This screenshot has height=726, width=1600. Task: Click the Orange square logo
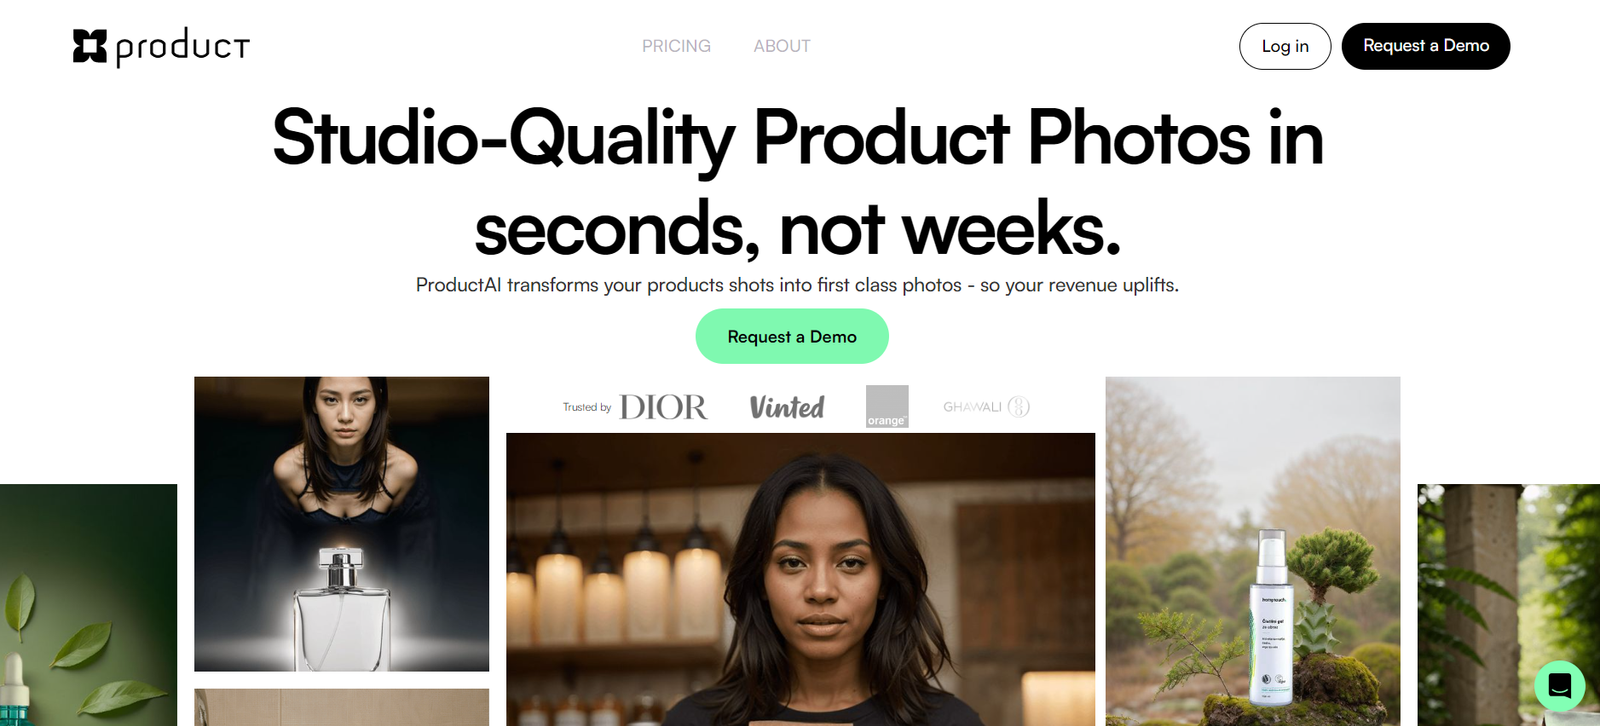pos(887,407)
